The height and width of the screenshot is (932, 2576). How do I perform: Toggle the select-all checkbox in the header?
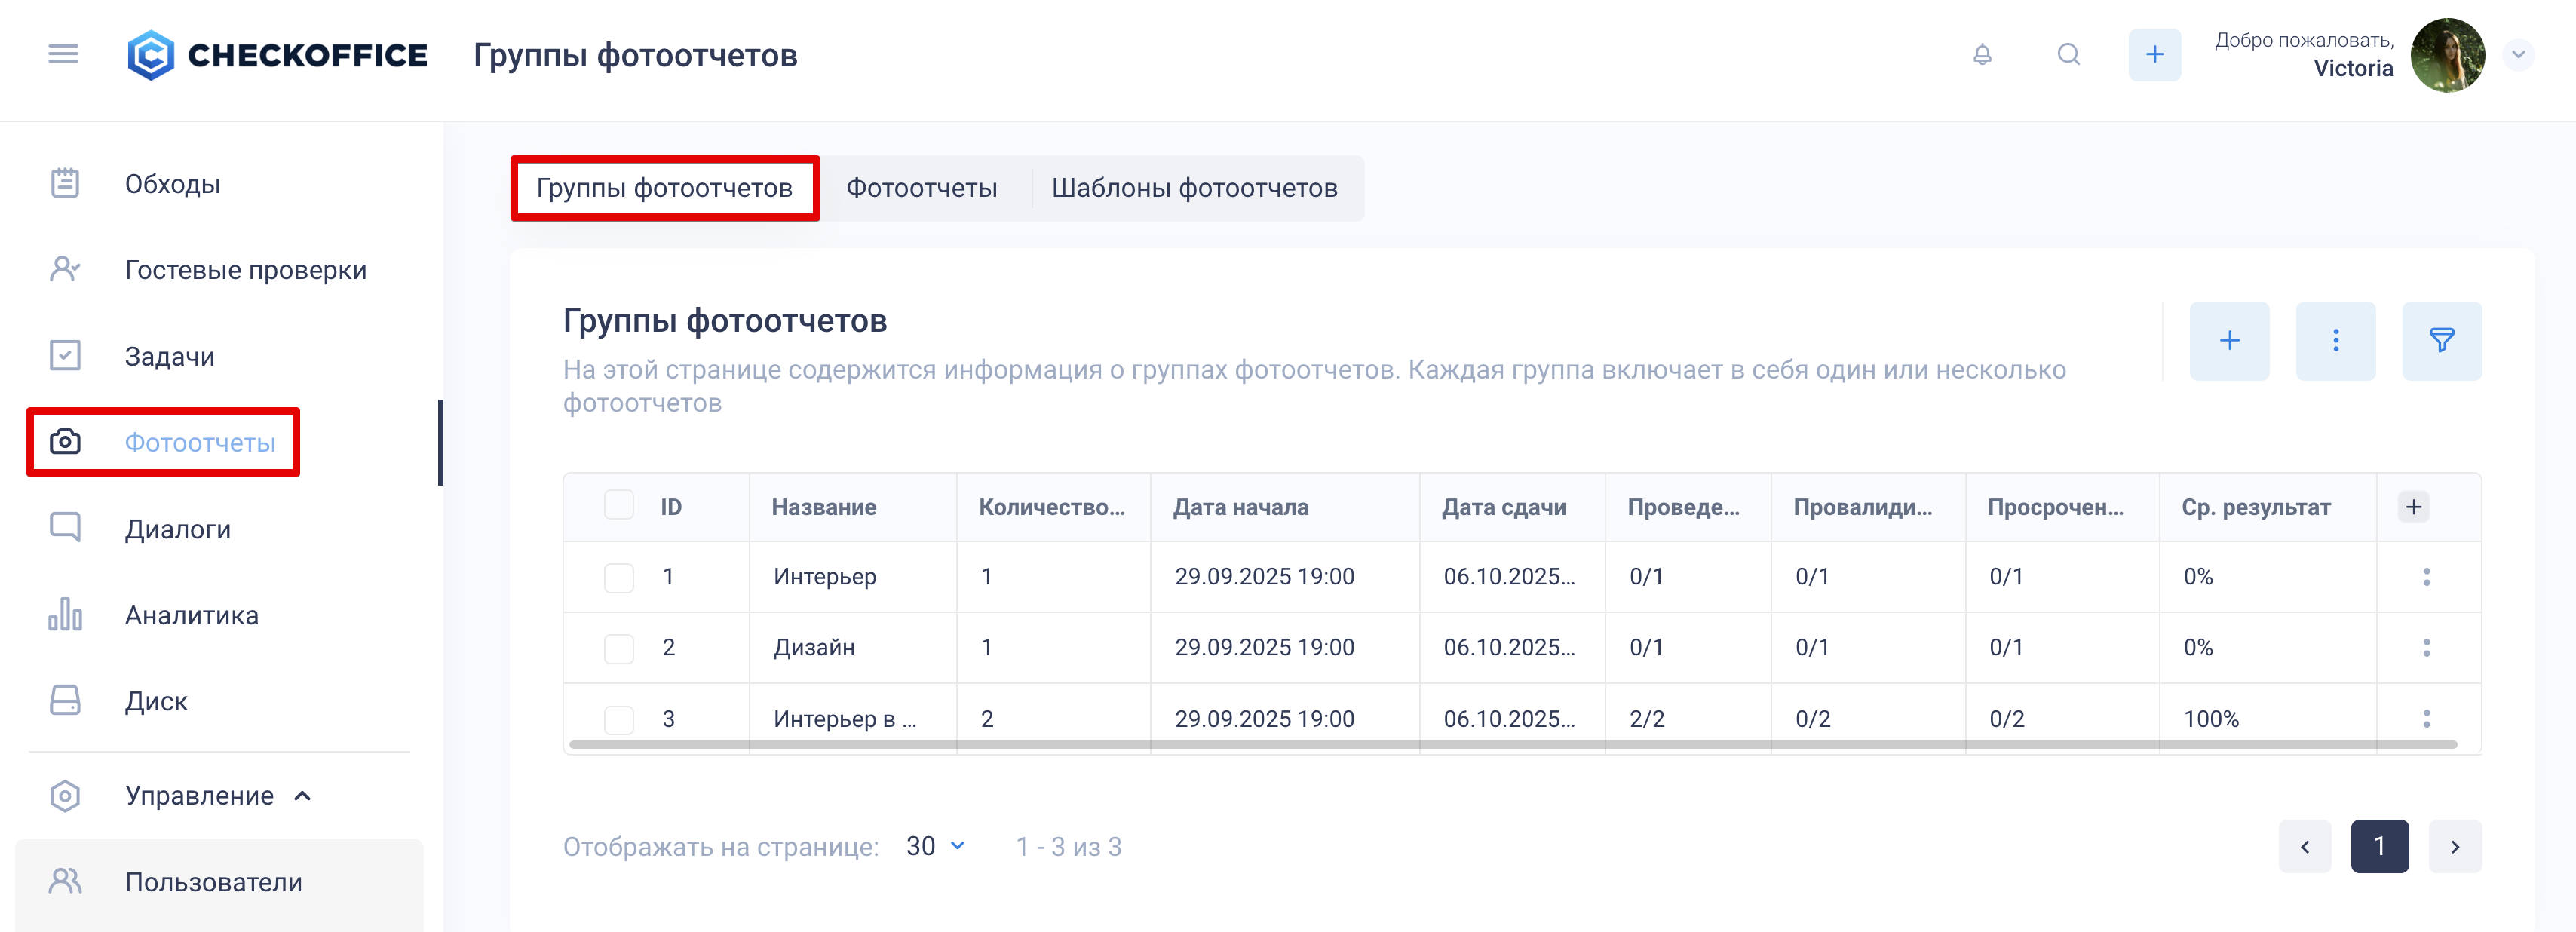tap(619, 506)
